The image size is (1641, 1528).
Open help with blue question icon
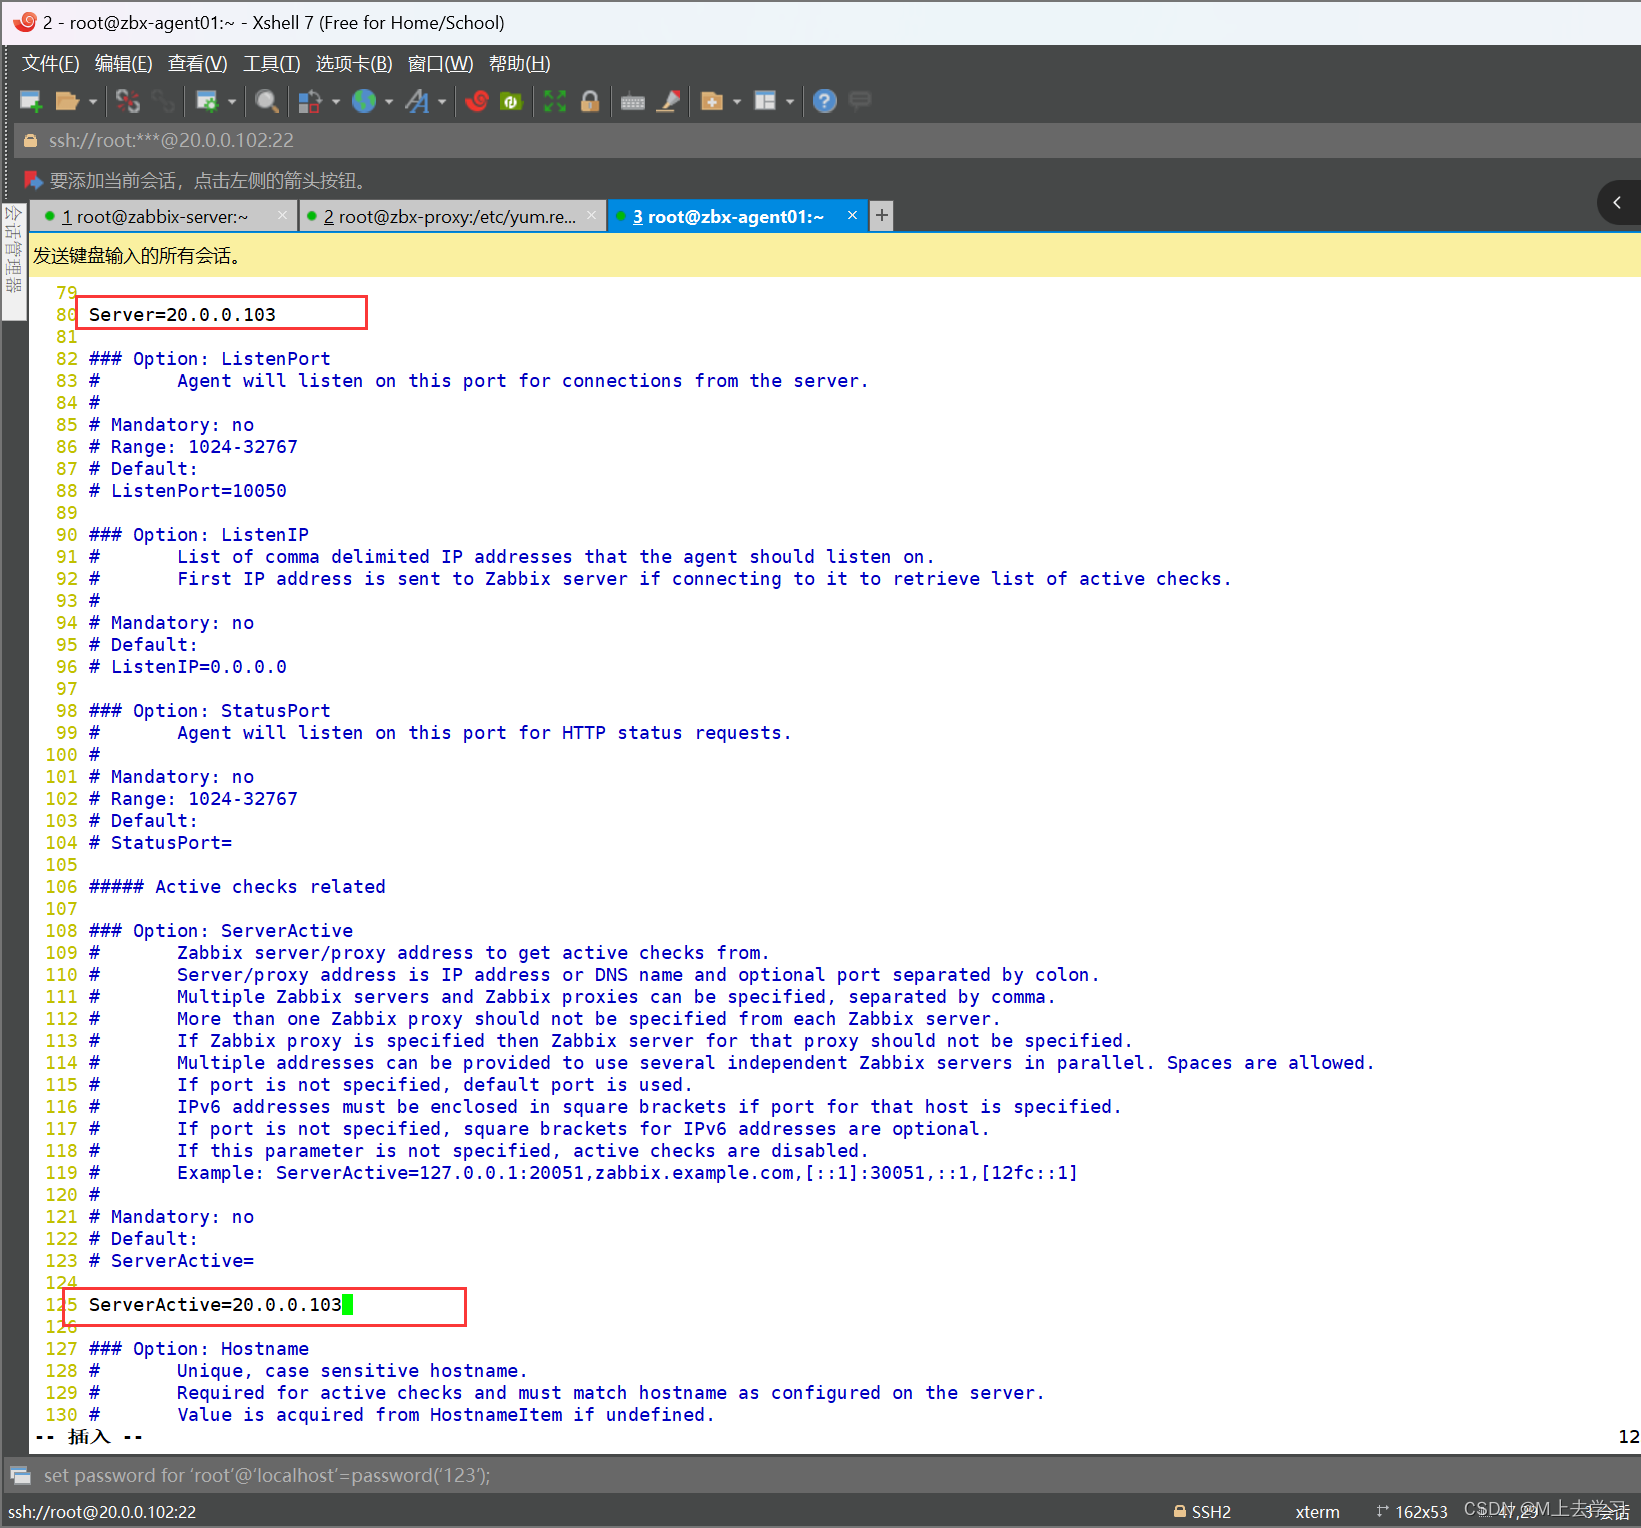pos(825,101)
